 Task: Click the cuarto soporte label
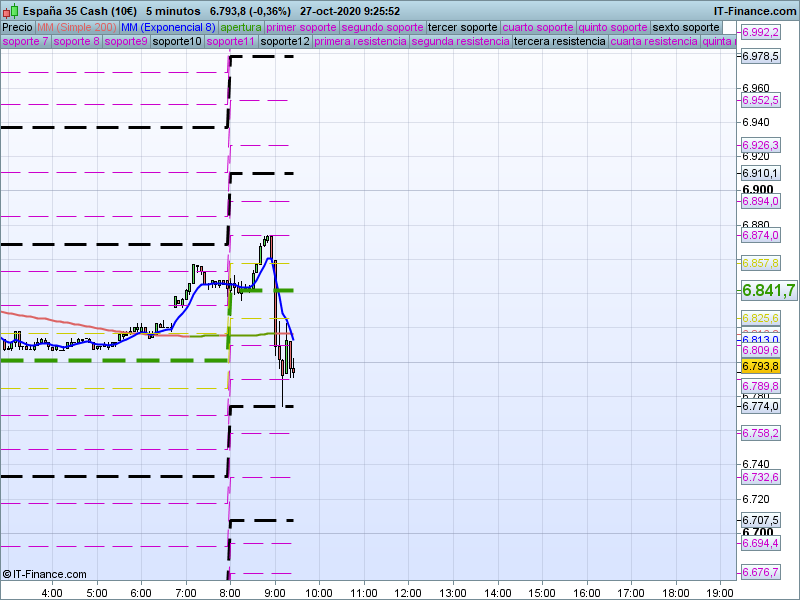coord(537,27)
